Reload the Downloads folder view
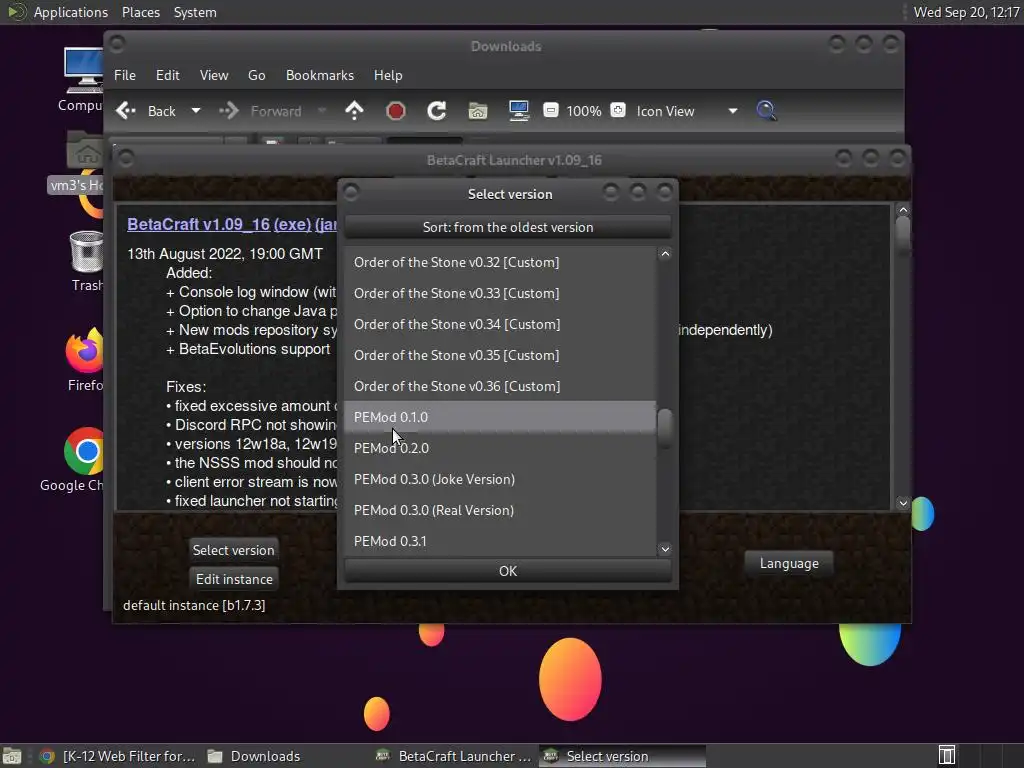Viewport: 1024px width, 768px height. point(436,110)
